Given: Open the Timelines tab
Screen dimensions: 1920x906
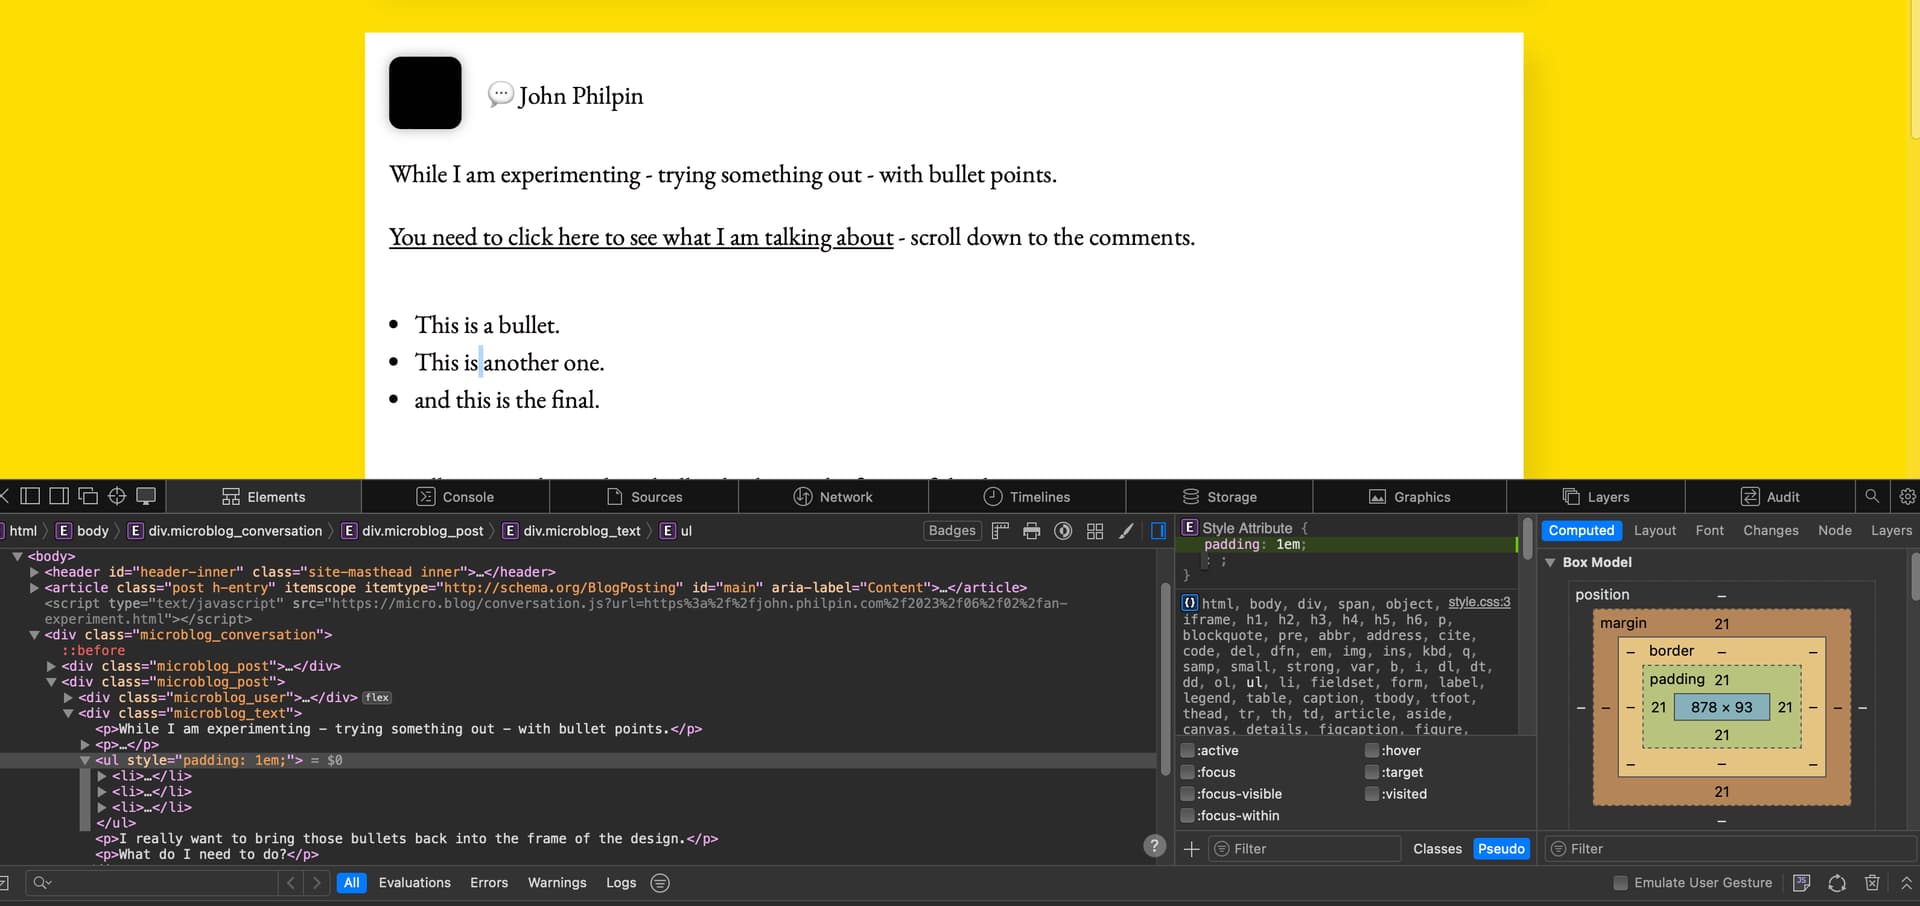Looking at the screenshot, I should [1027, 497].
